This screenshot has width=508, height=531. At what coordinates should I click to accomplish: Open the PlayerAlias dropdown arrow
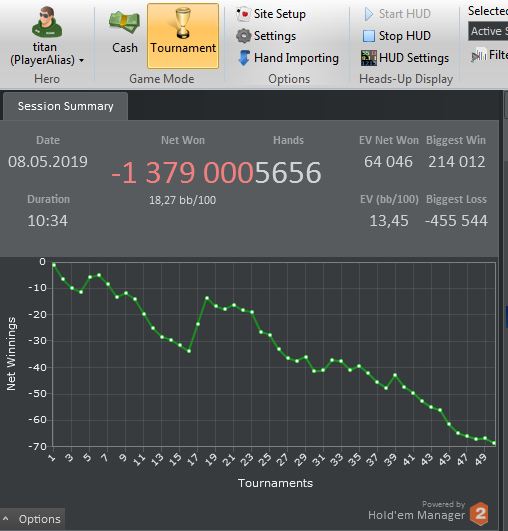click(x=81, y=61)
